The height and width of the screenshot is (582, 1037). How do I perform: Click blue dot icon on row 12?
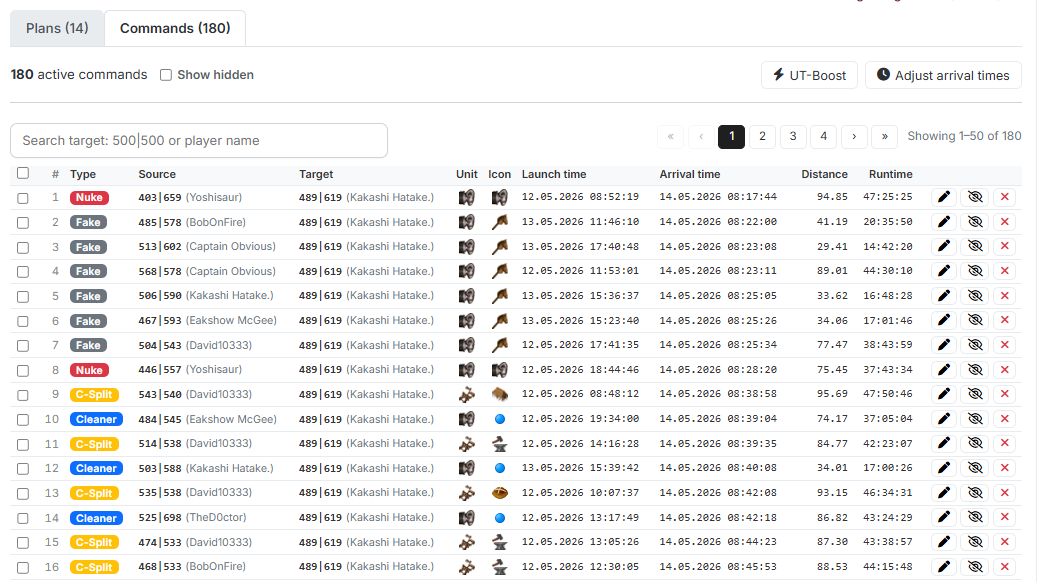click(x=500, y=468)
